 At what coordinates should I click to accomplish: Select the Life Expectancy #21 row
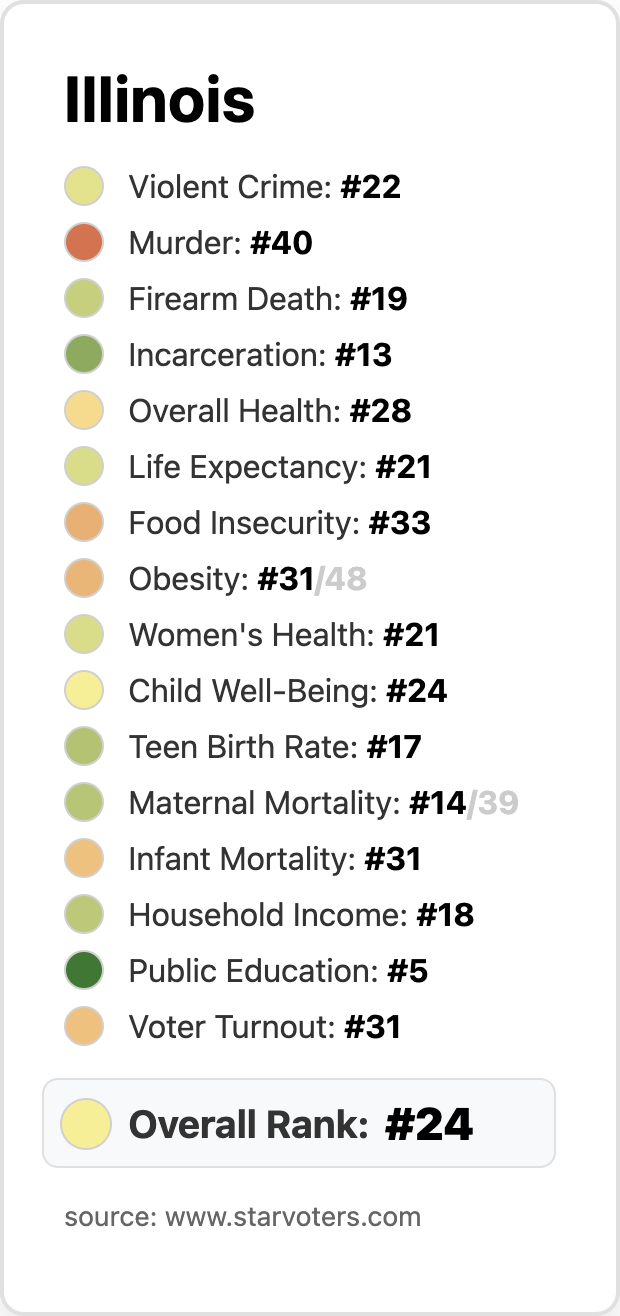(280, 467)
